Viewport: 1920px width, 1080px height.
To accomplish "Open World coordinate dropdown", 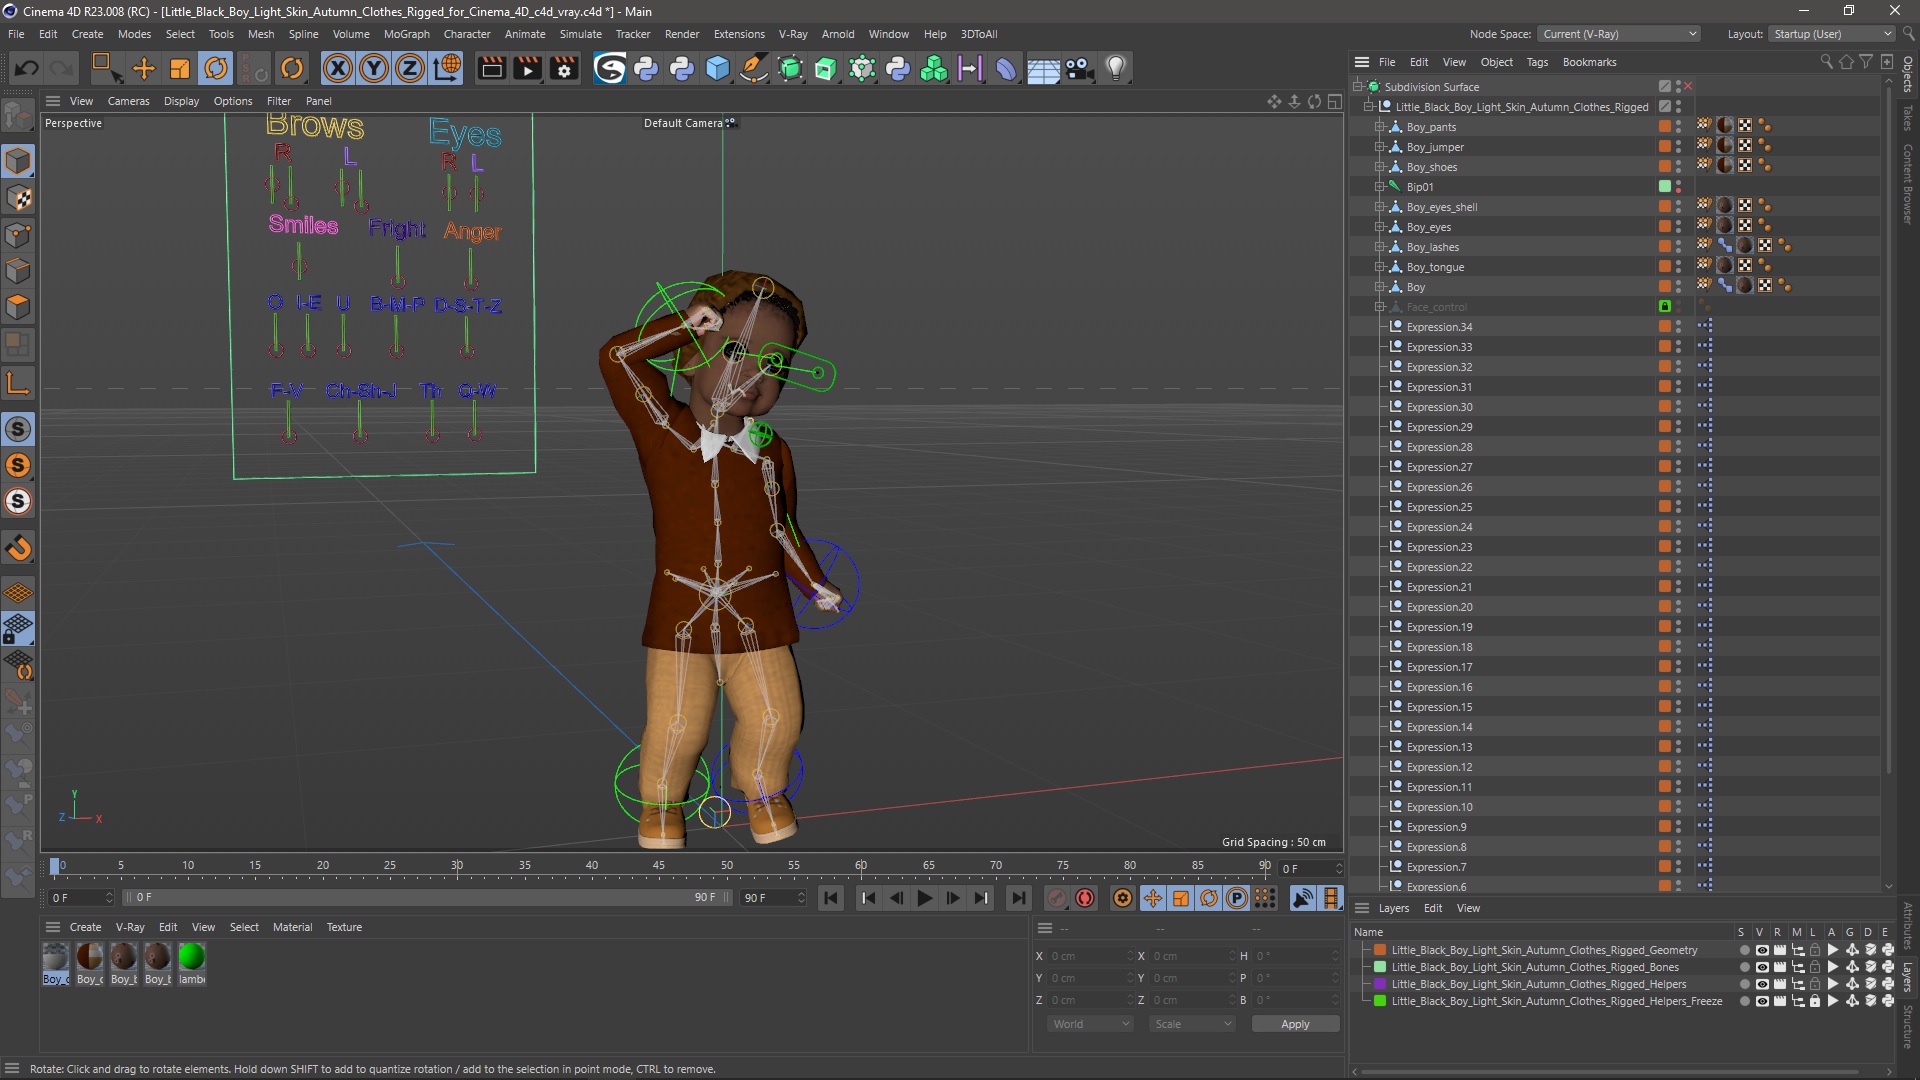I will 1090,1024.
